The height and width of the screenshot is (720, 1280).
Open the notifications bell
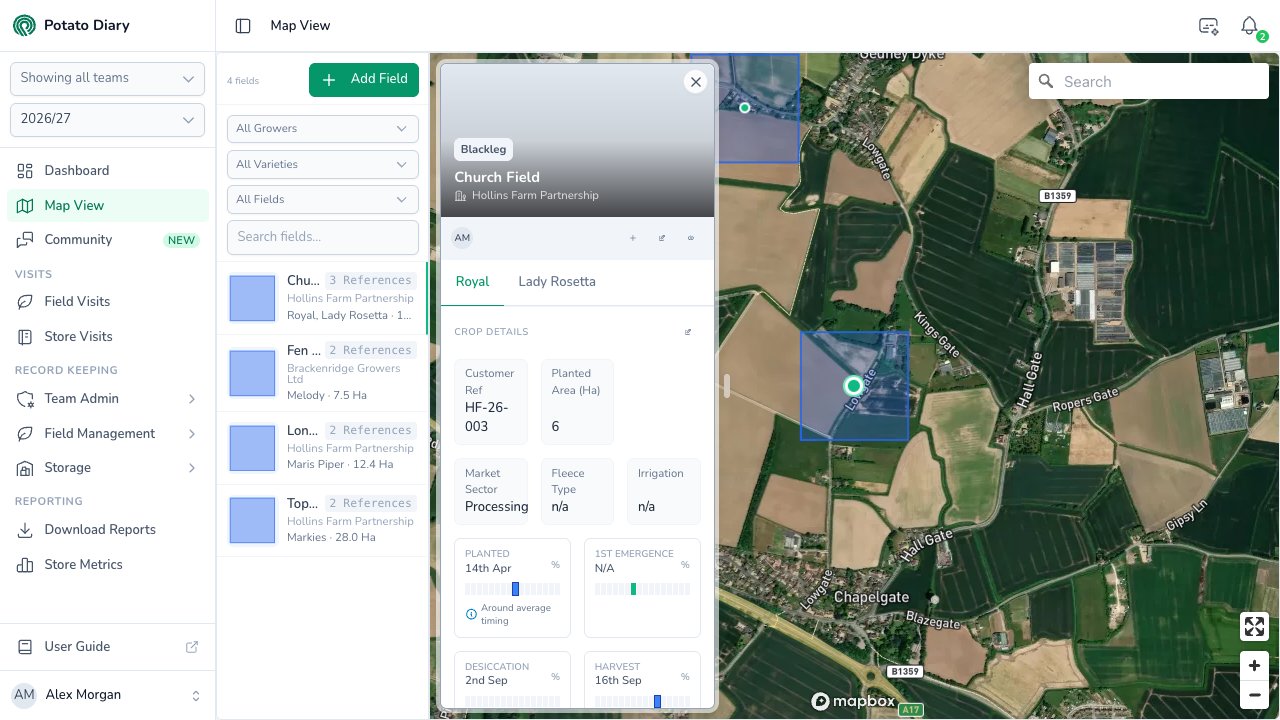click(x=1249, y=26)
